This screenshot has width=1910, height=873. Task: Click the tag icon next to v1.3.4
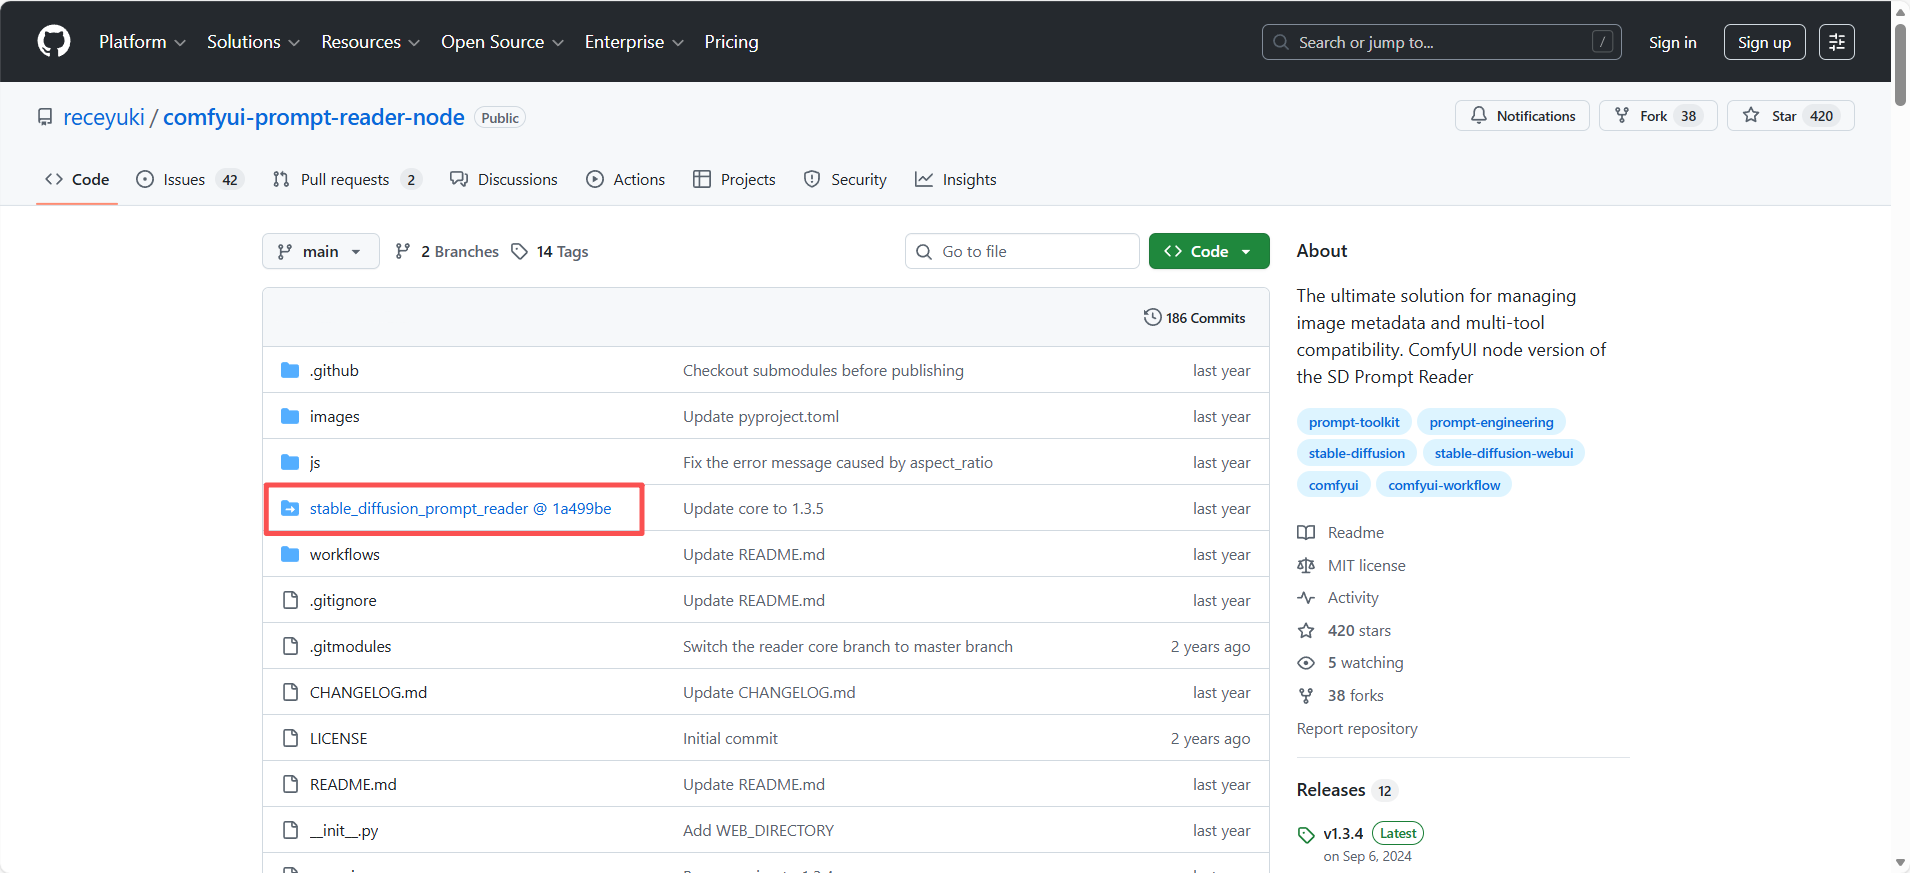tap(1306, 835)
